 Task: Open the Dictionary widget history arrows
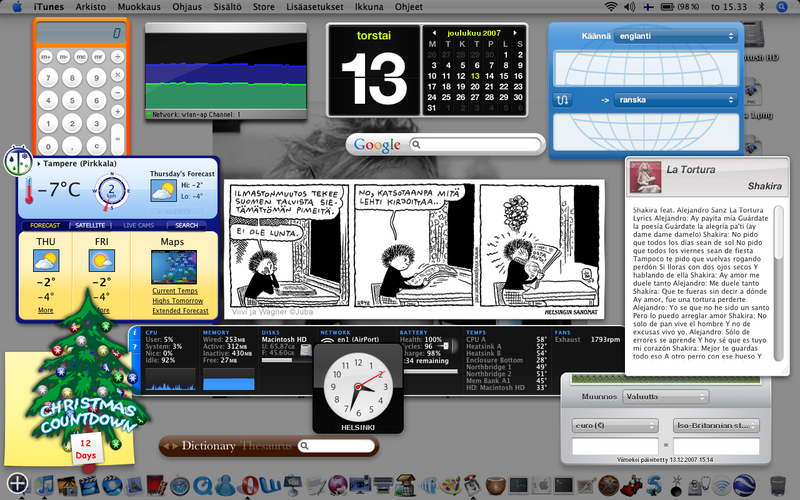click(x=170, y=445)
